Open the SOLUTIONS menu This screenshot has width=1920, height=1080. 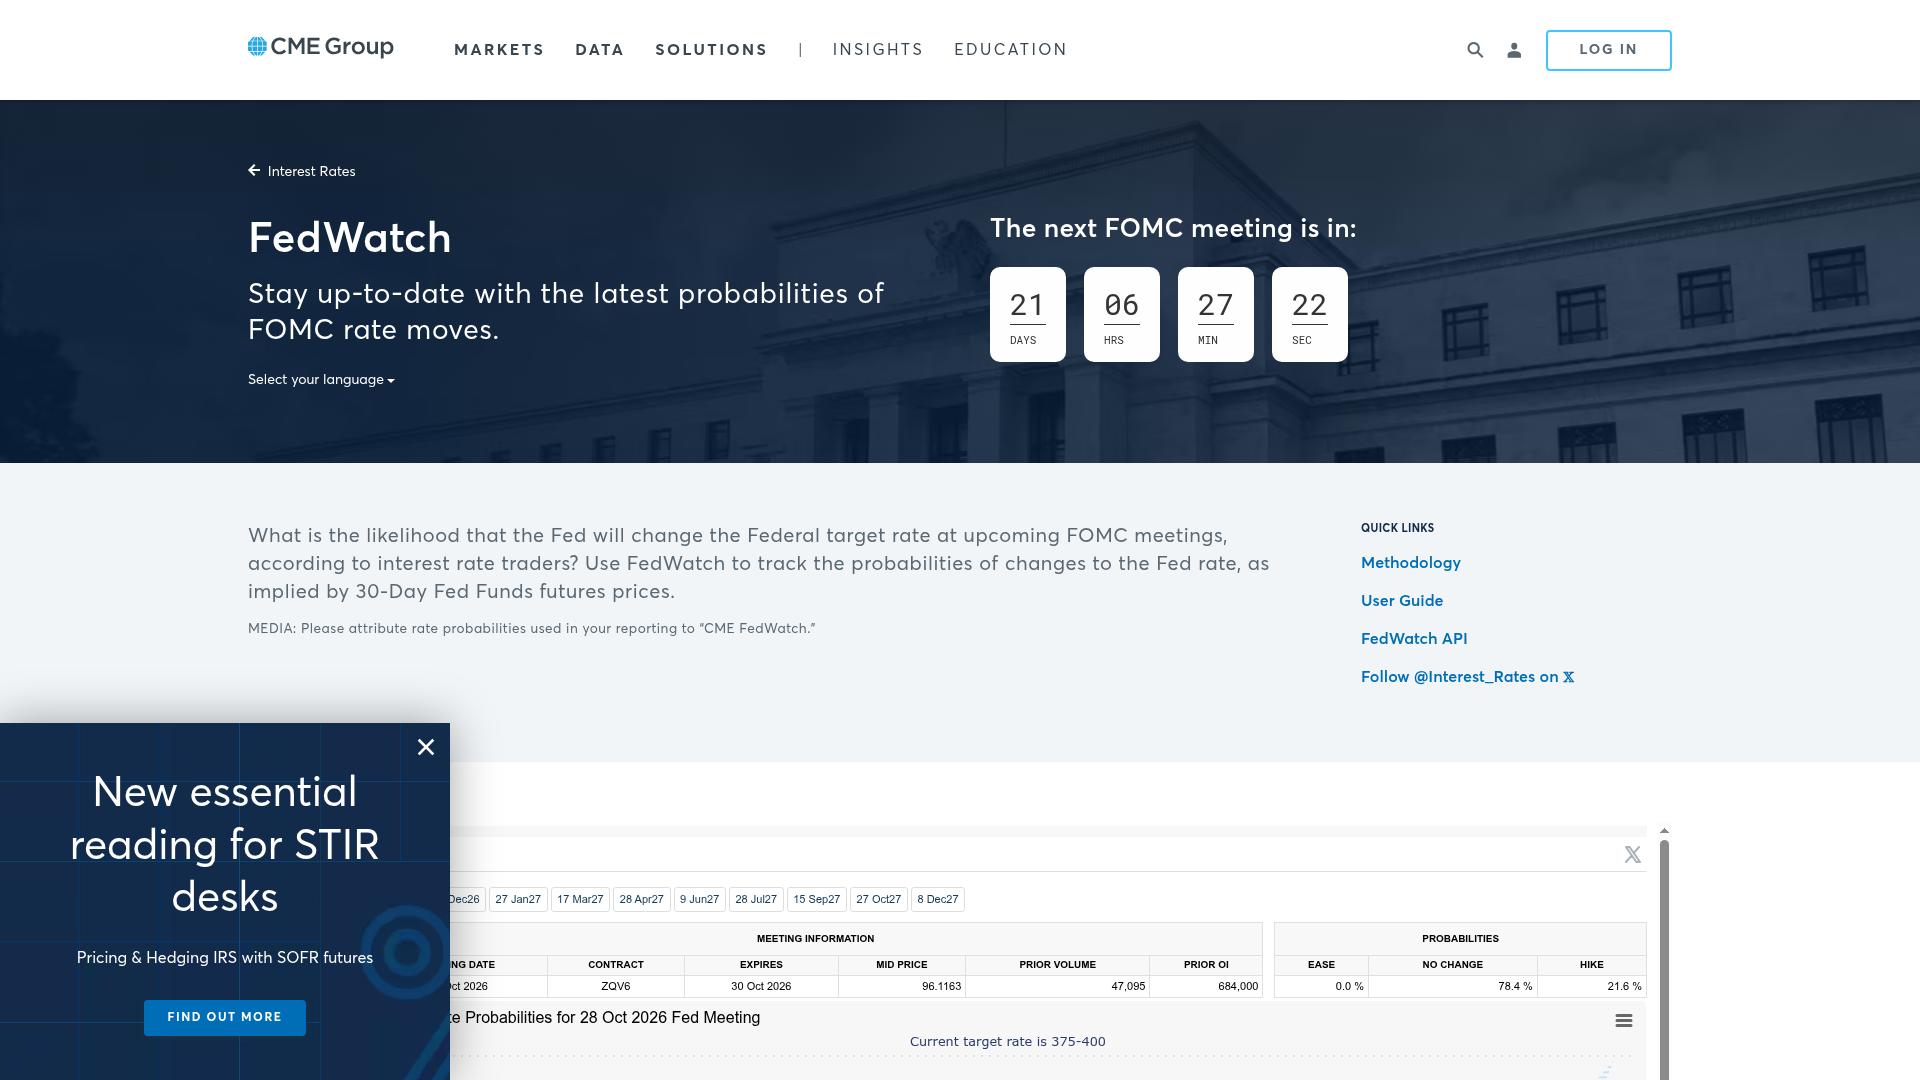tap(711, 50)
